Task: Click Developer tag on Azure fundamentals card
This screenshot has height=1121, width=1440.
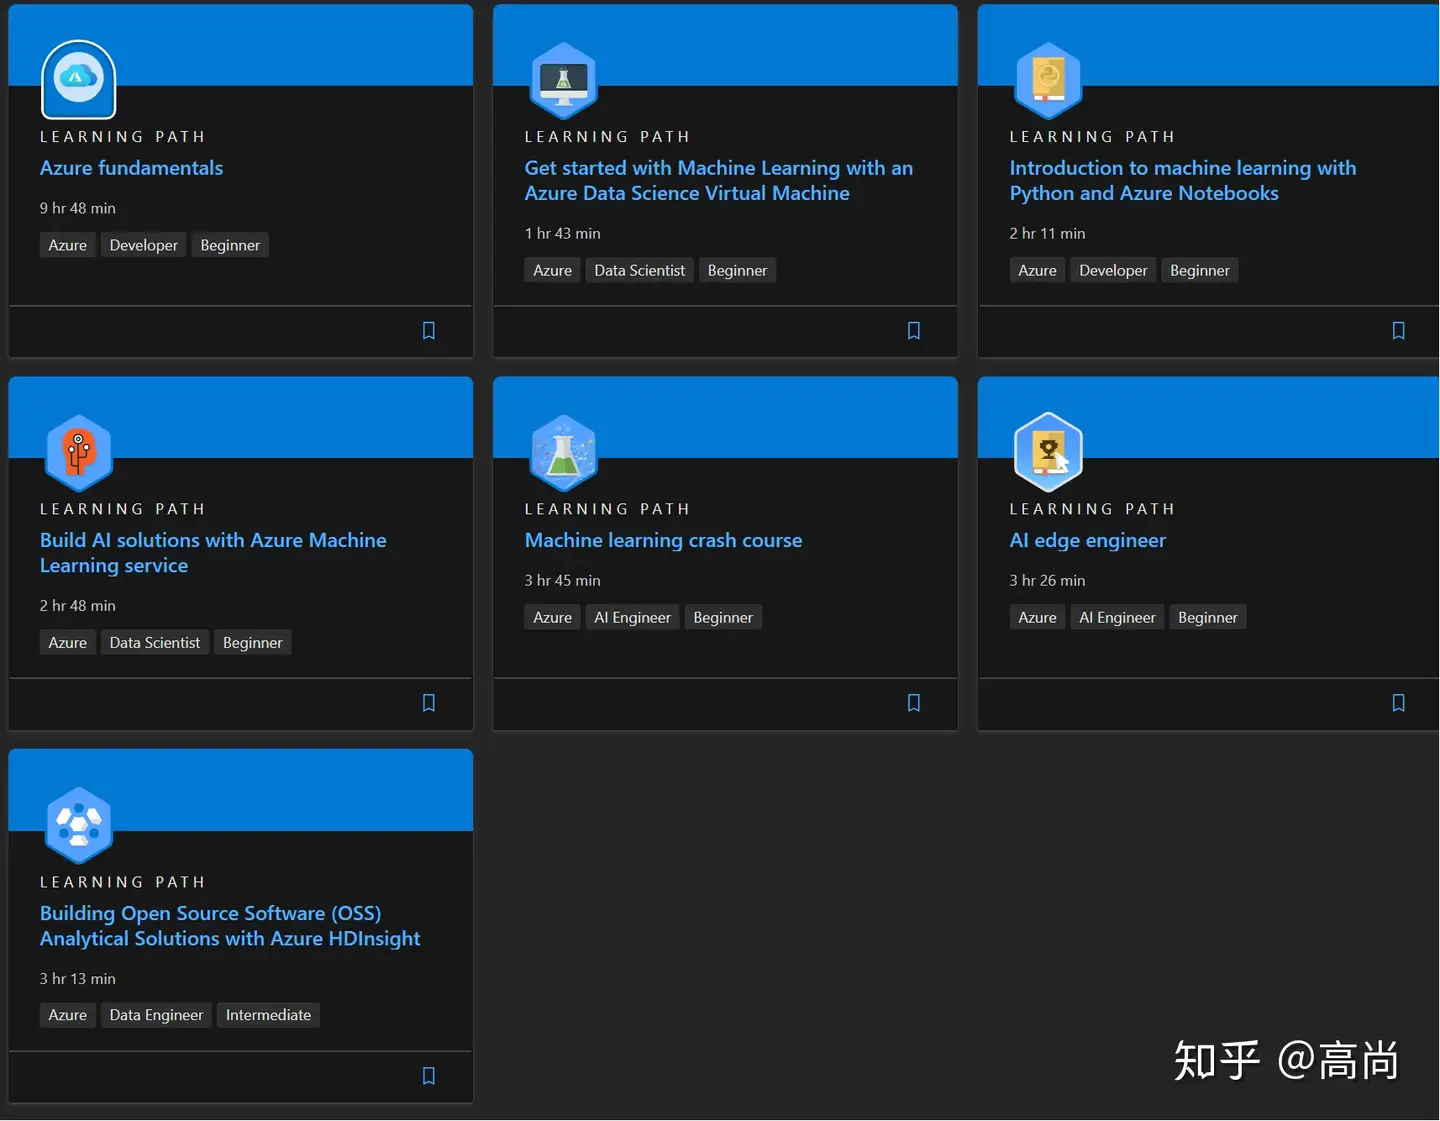Action: [144, 245]
